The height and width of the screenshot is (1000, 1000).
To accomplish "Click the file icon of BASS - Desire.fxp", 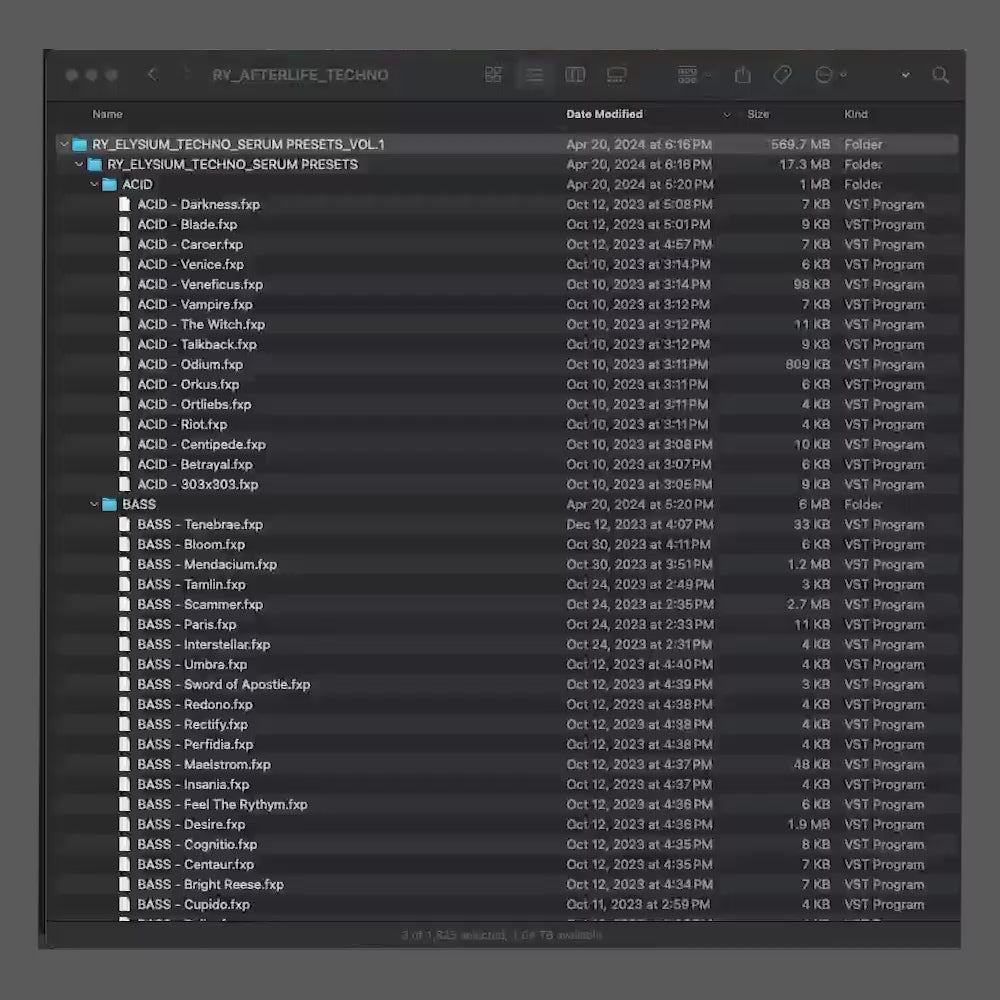I will (125, 824).
